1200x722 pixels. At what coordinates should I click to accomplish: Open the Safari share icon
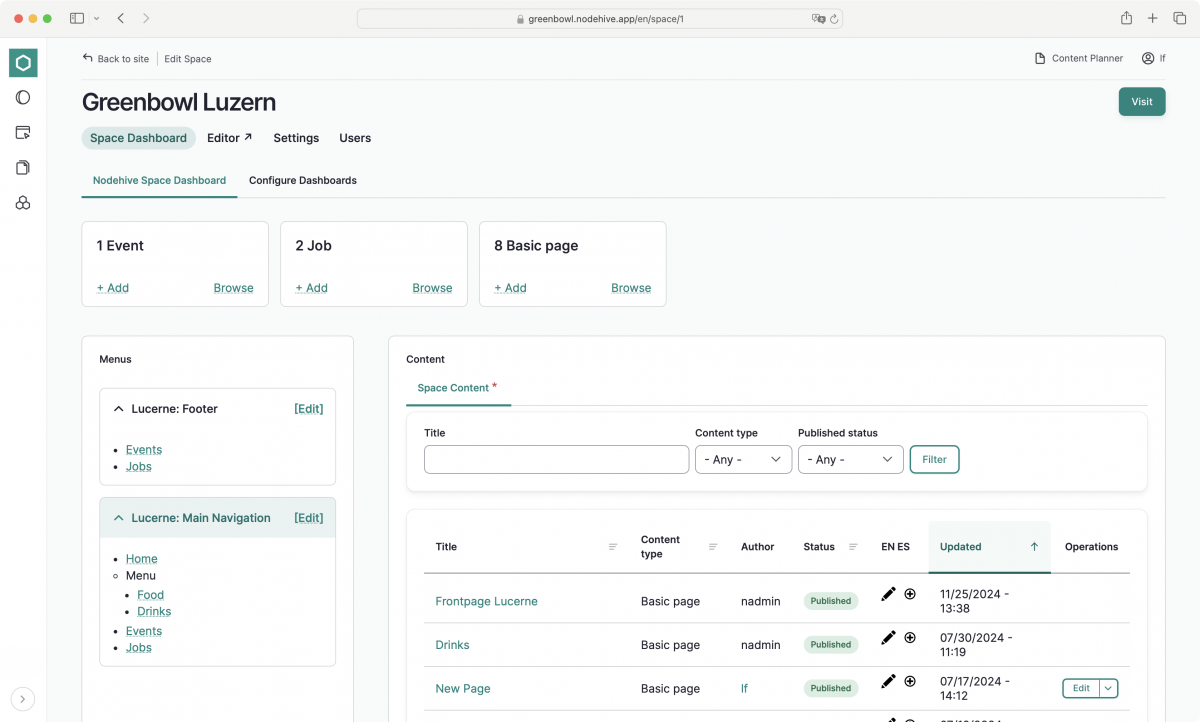click(x=1127, y=18)
